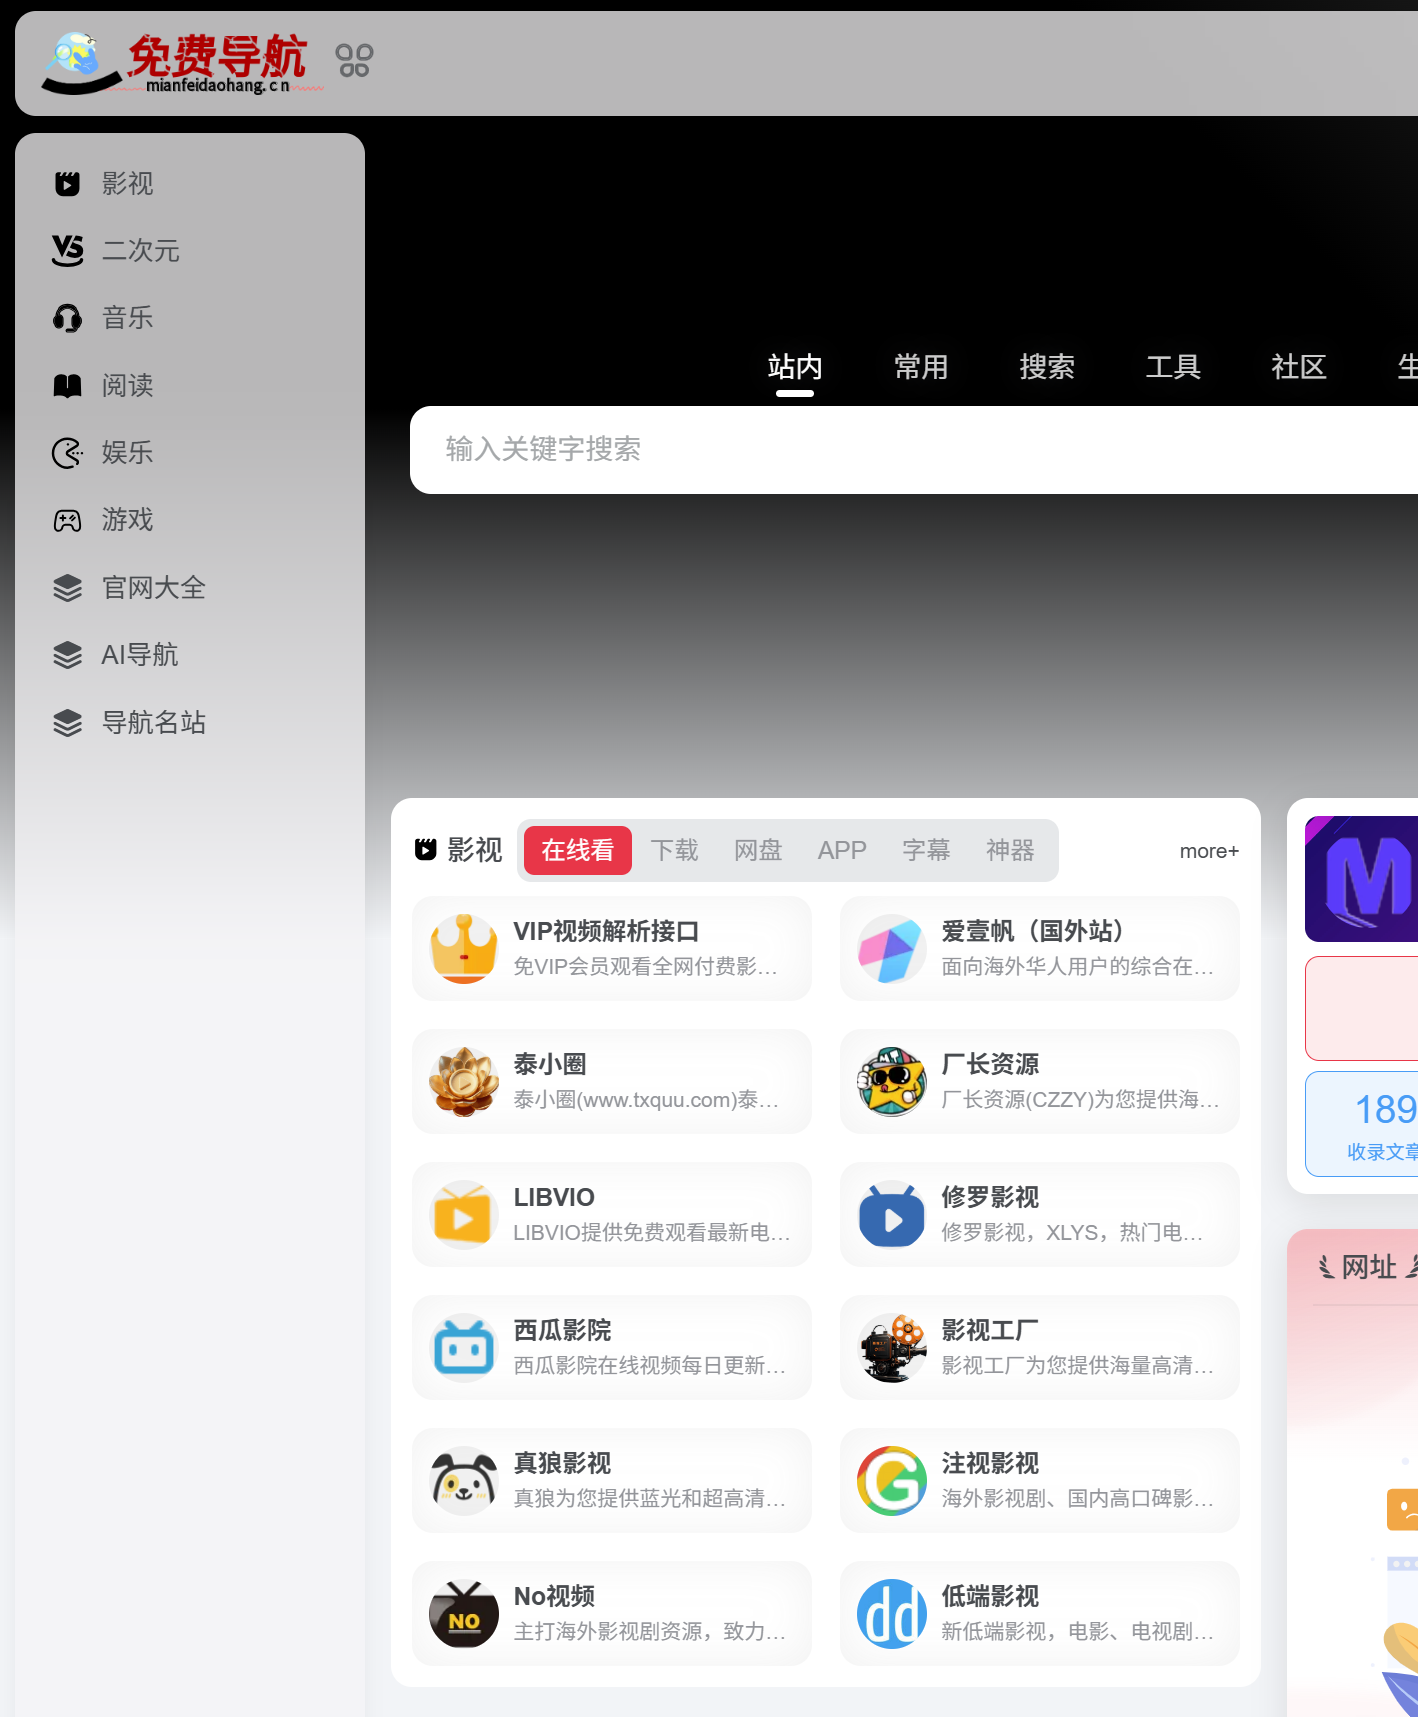Click the 娱乐 pacman icon in sidebar
This screenshot has width=1418, height=1717.
[x=67, y=452]
